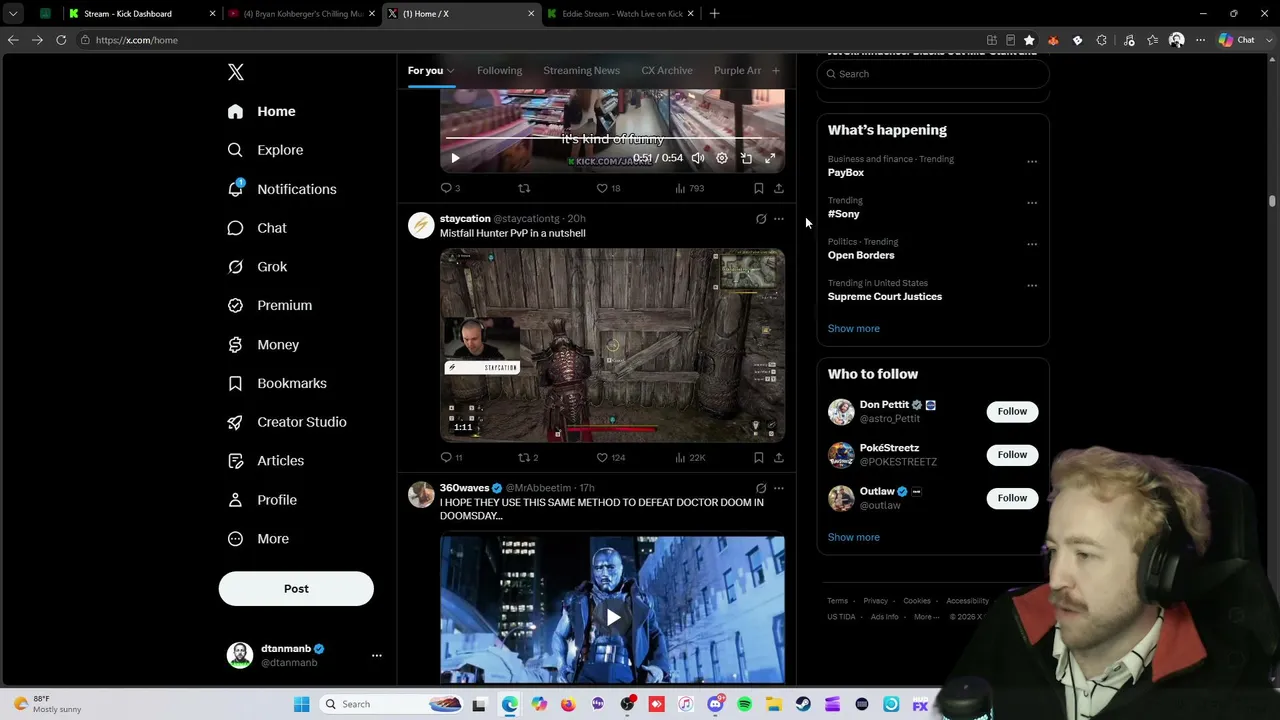Like the supermarket video post
Image resolution: width=1280 pixels, height=720 pixels.
[608, 188]
